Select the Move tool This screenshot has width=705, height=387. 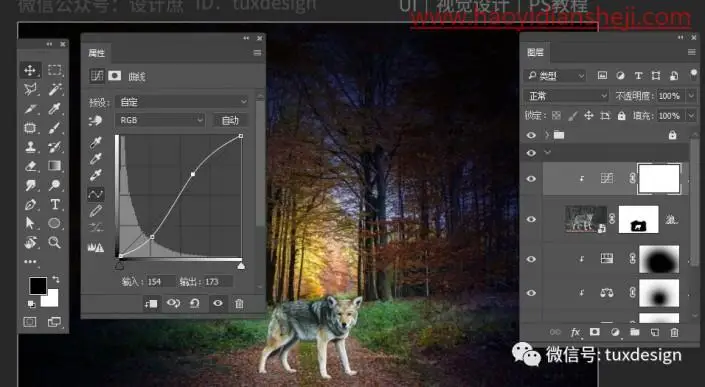pyautogui.click(x=30, y=70)
